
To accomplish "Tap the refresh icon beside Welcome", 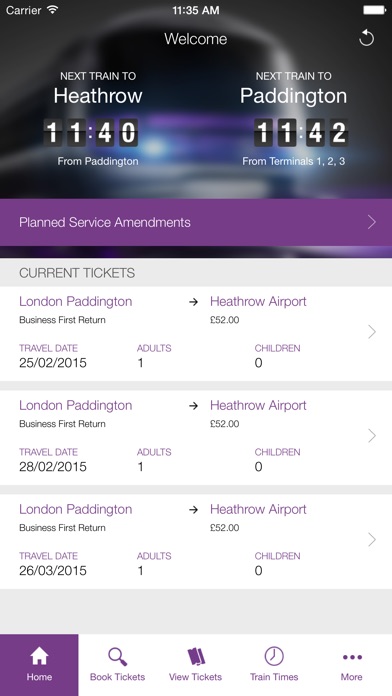I will click(366, 39).
